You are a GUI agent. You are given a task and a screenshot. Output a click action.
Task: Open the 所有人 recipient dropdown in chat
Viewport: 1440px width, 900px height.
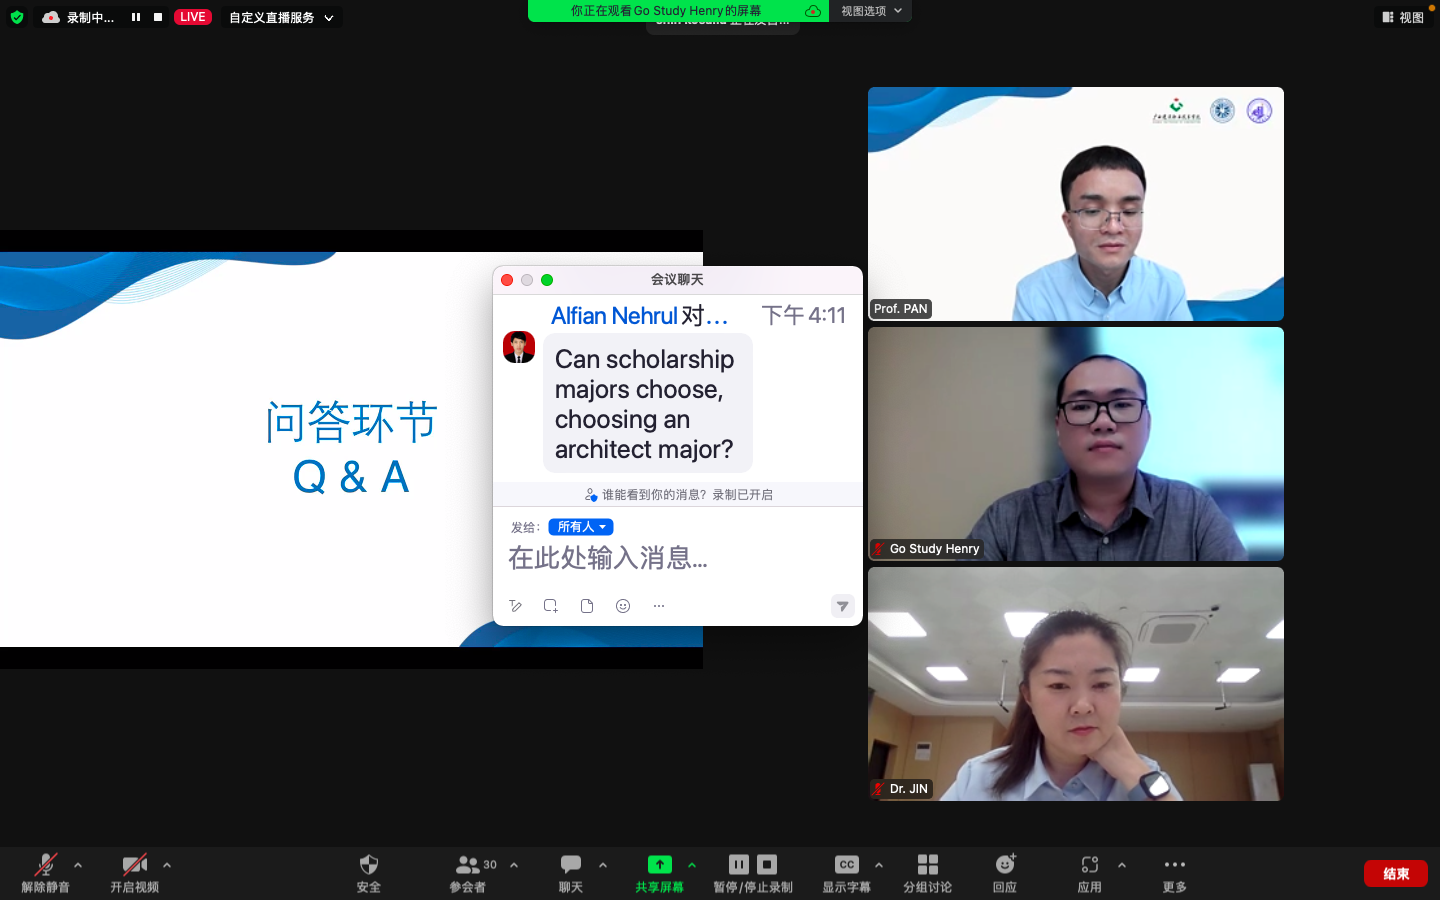tap(580, 527)
